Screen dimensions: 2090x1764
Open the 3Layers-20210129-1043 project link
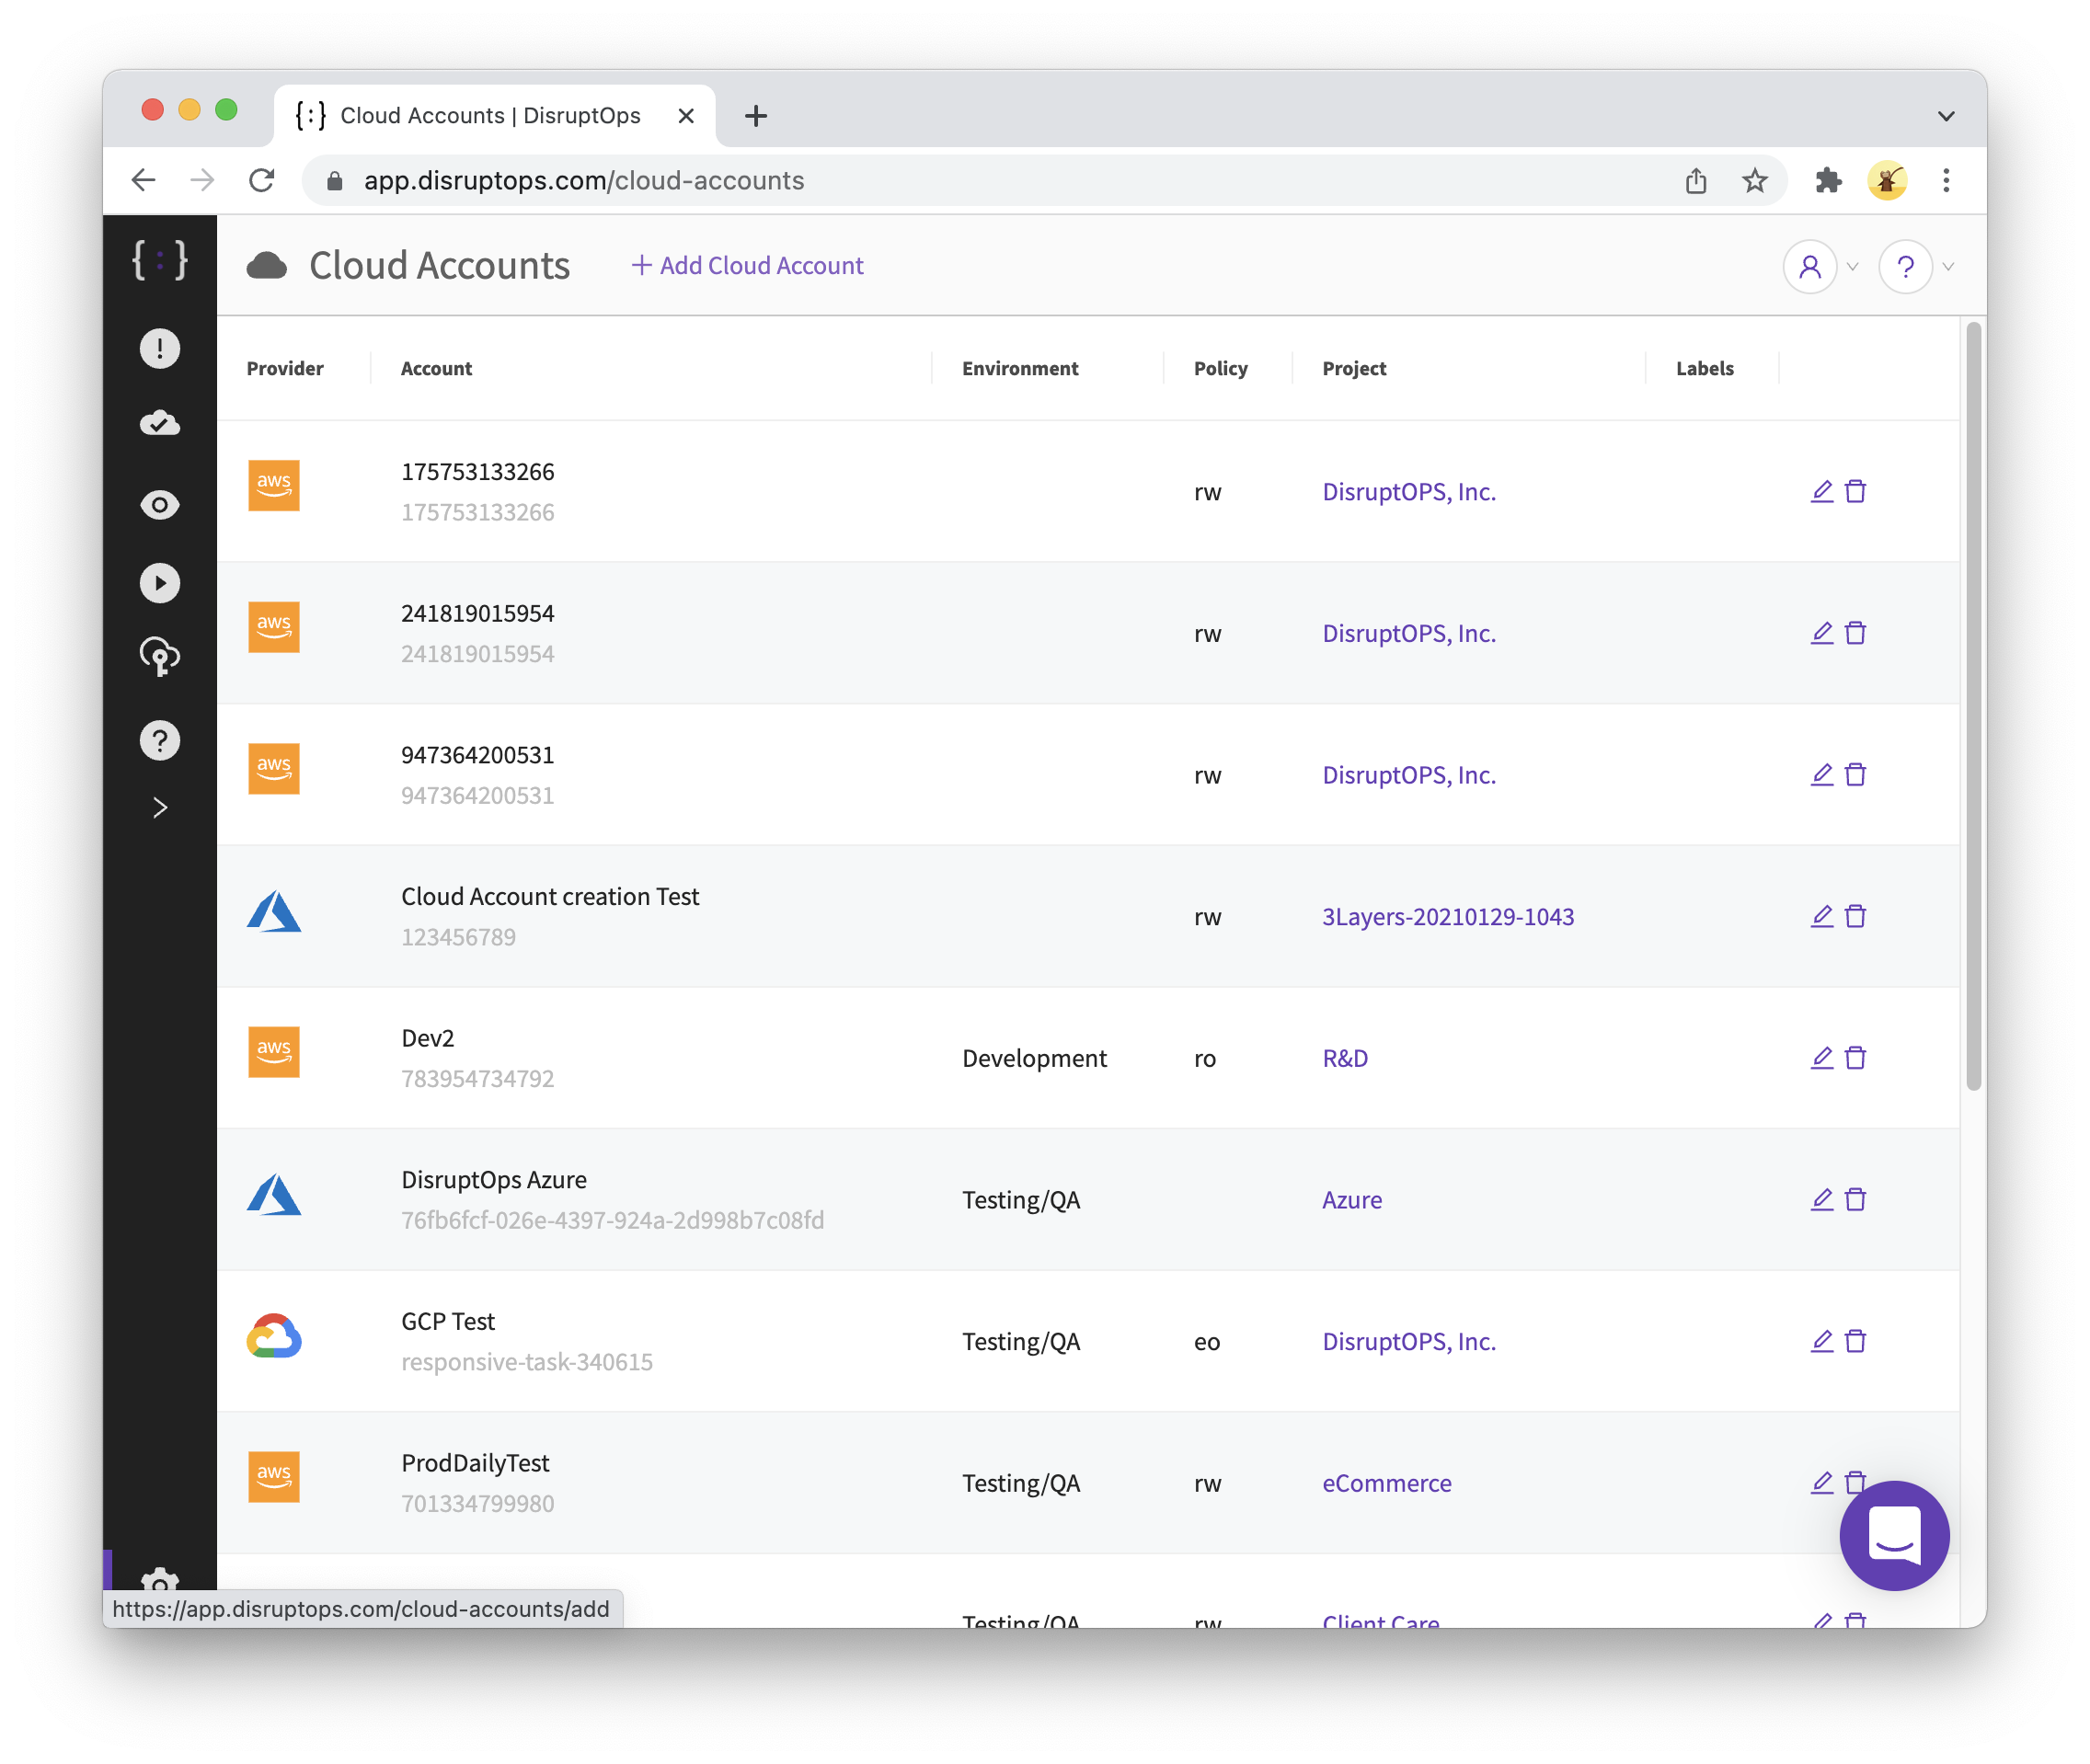[1448, 917]
